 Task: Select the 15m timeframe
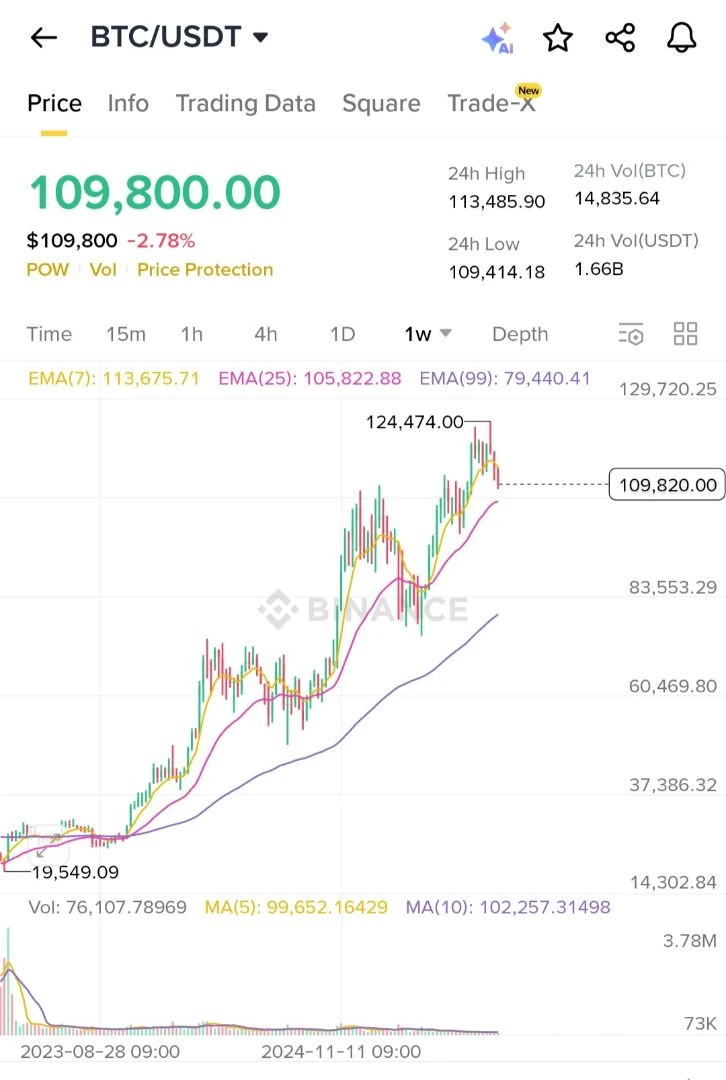click(x=126, y=334)
